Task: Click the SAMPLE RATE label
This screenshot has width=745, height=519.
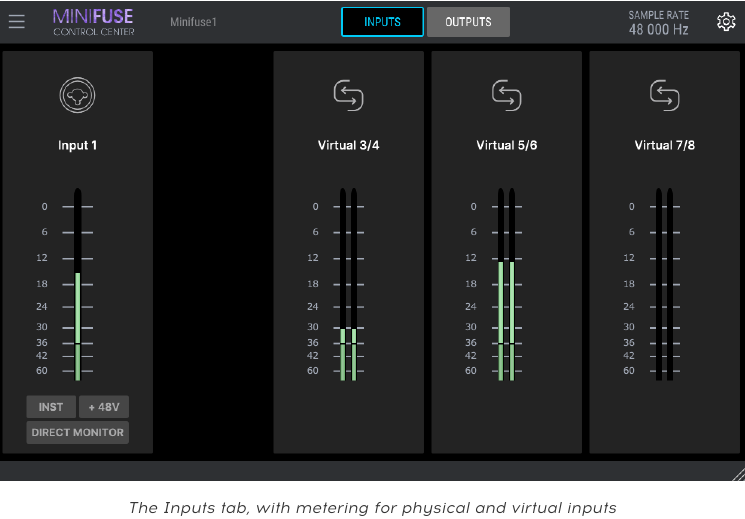Action: point(659,15)
